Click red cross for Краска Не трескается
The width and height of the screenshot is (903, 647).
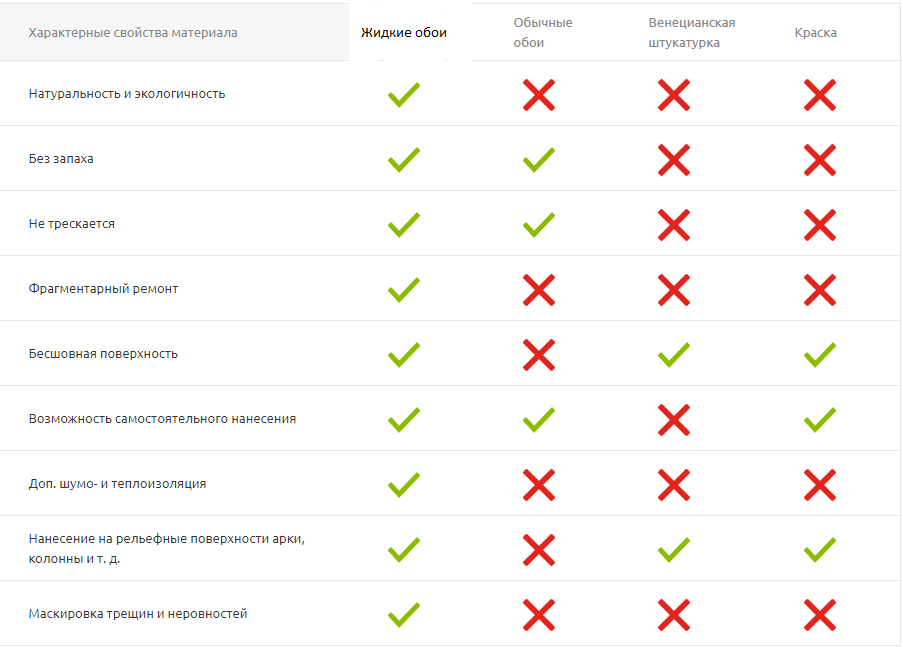tap(820, 225)
